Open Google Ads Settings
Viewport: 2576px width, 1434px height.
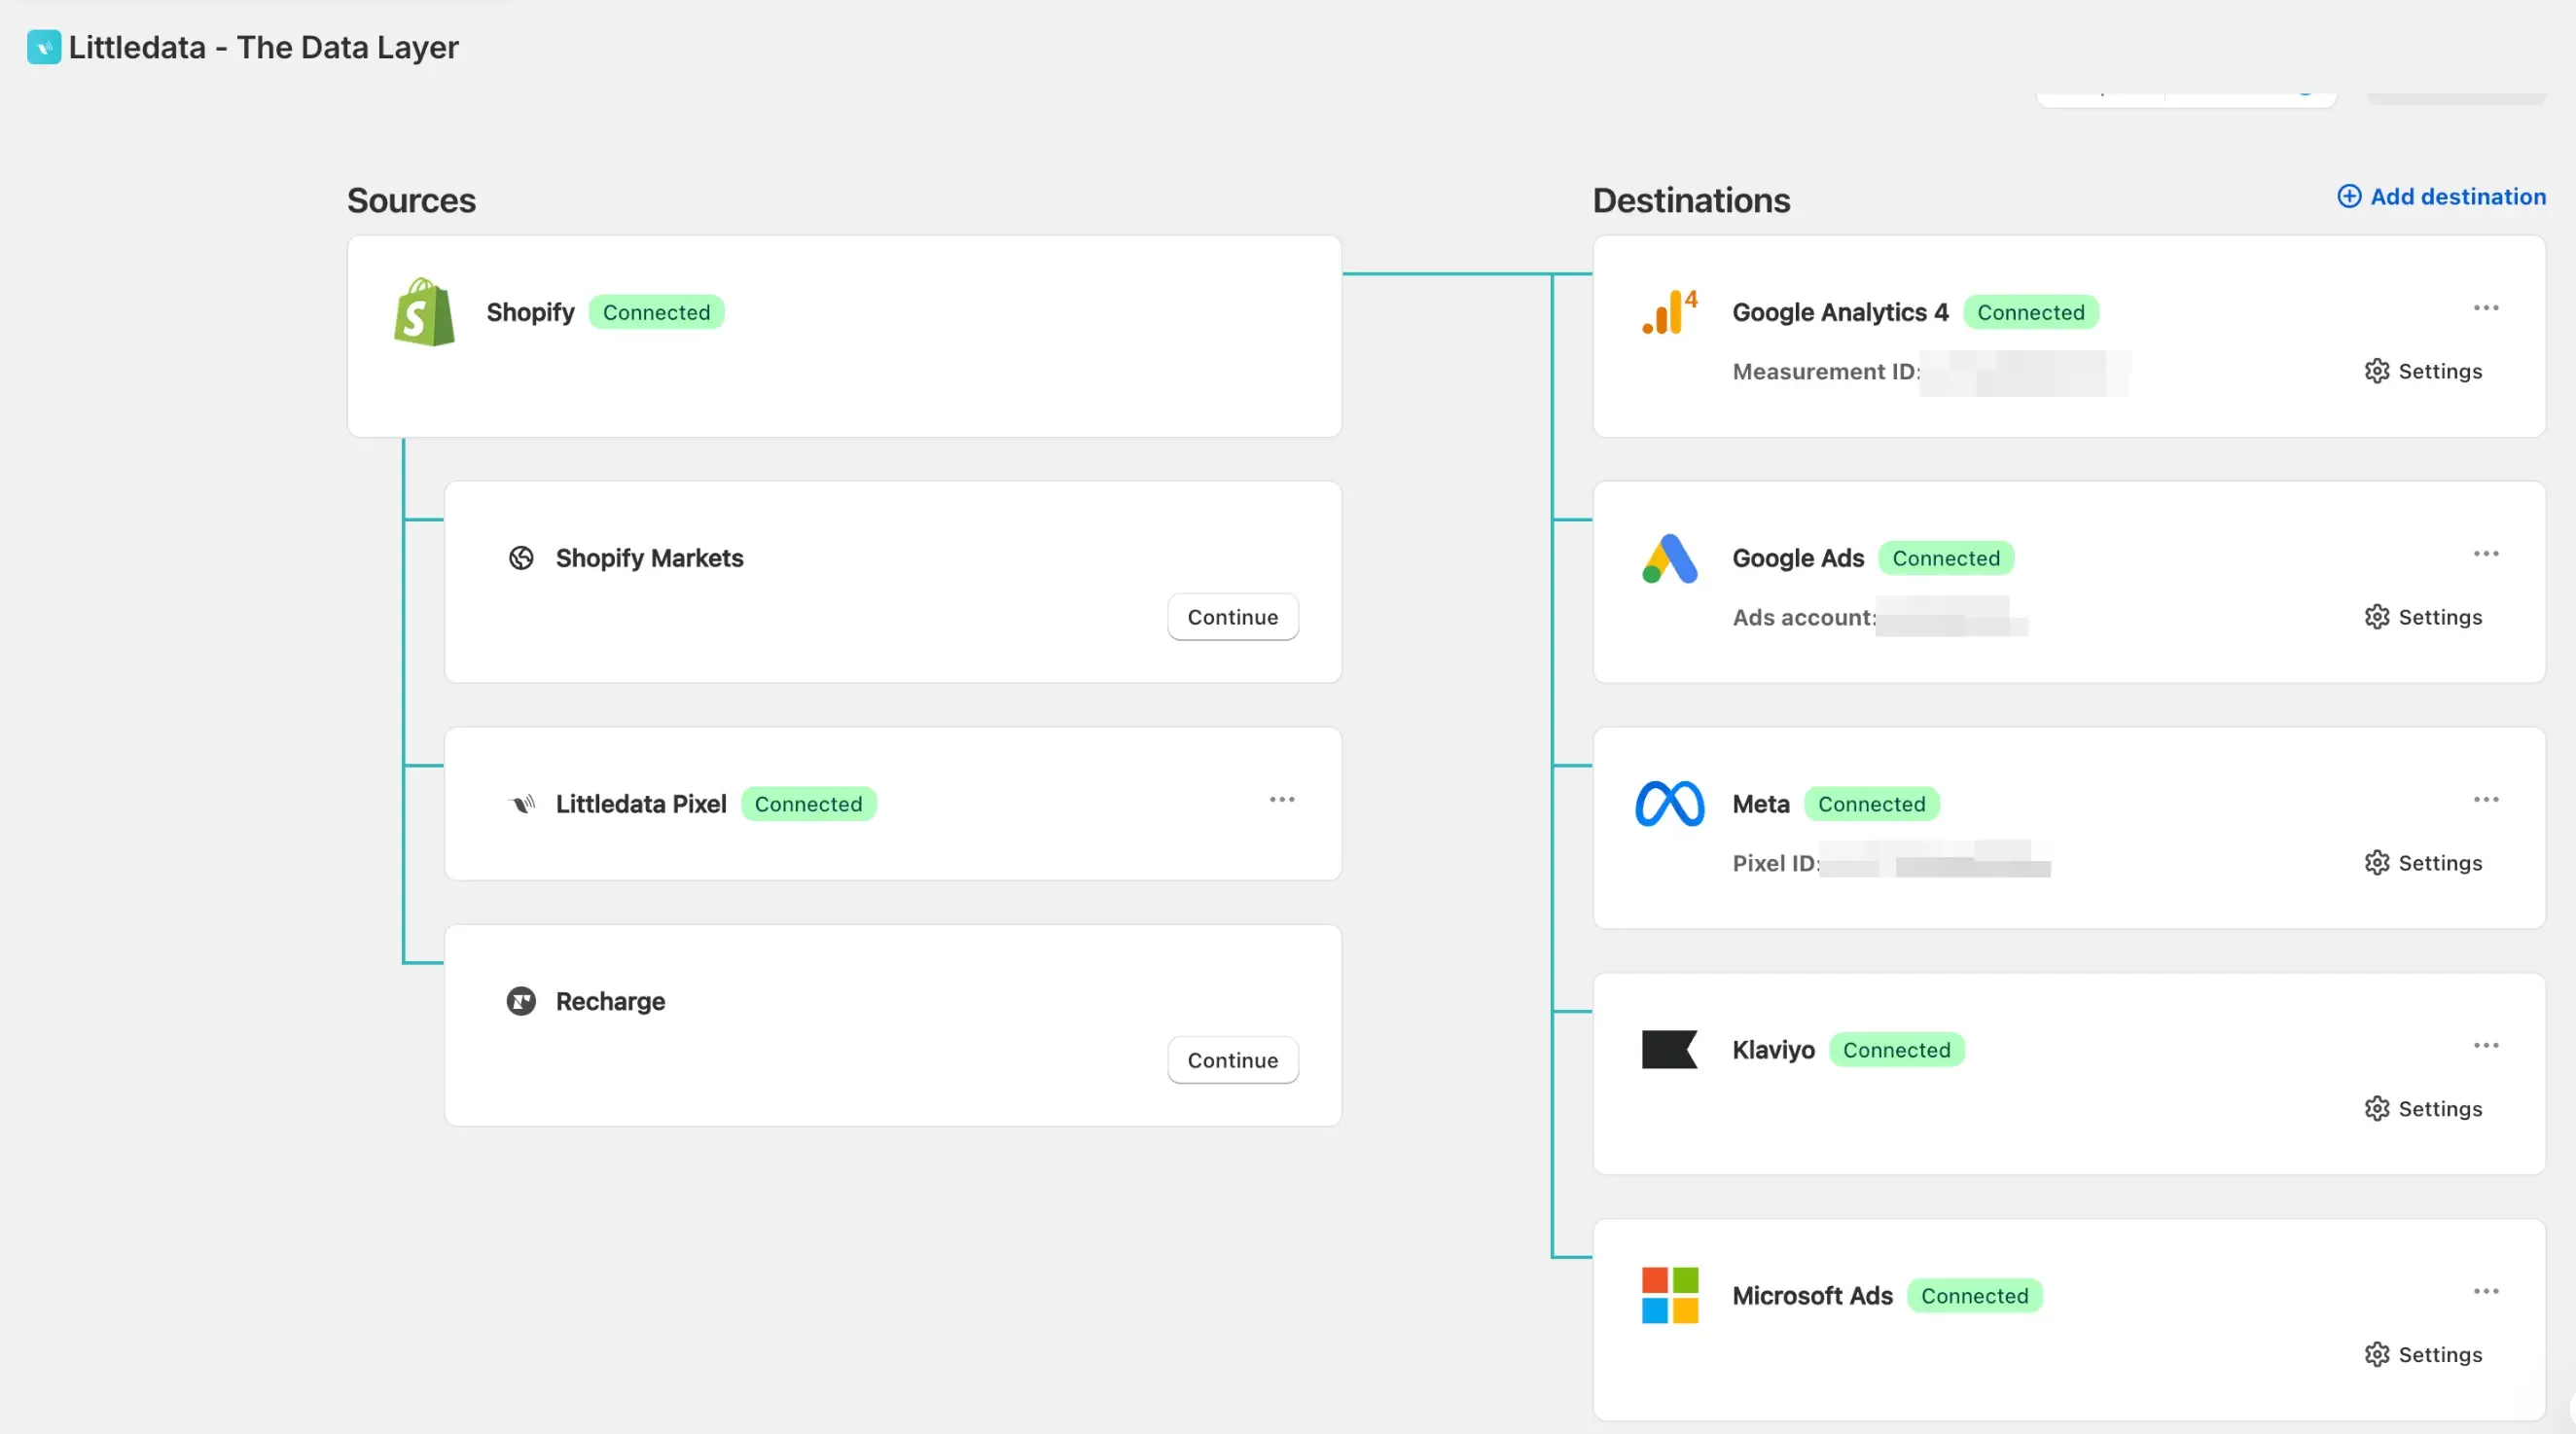coord(2423,617)
